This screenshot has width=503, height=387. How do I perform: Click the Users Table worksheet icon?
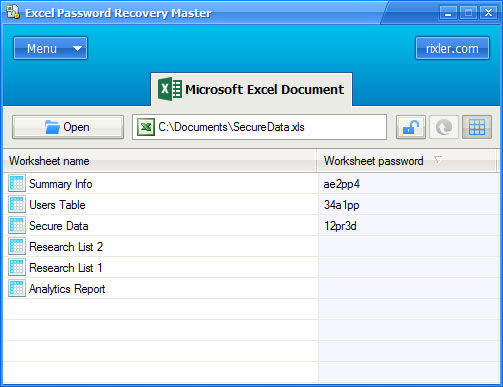17,205
